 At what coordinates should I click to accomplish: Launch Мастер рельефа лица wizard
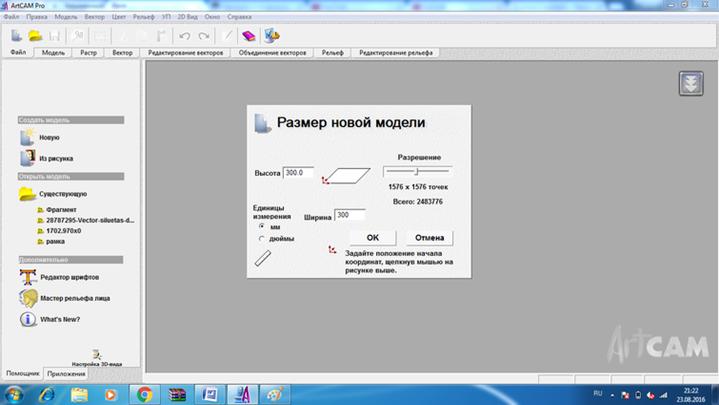[64, 298]
